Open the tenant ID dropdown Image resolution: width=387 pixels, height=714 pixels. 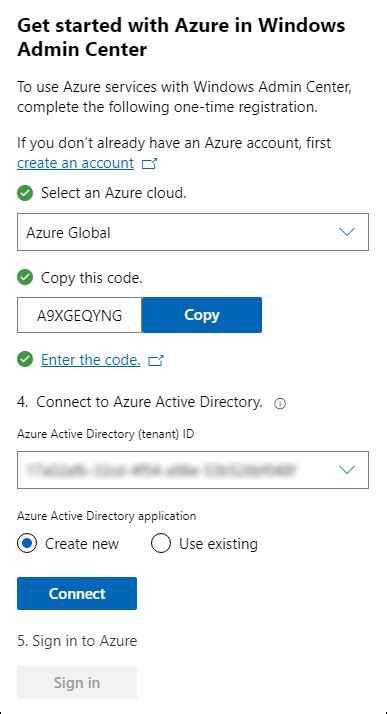click(193, 470)
